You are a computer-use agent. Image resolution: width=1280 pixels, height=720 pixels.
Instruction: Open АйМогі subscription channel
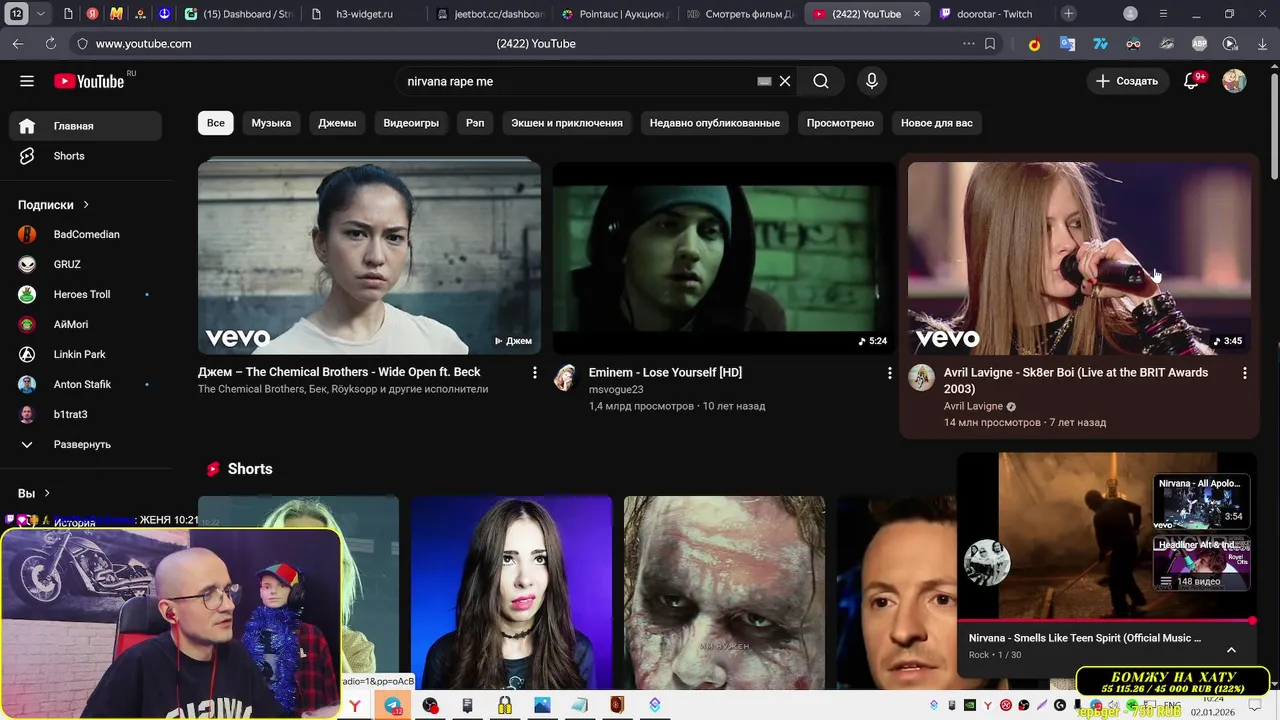pos(85,324)
